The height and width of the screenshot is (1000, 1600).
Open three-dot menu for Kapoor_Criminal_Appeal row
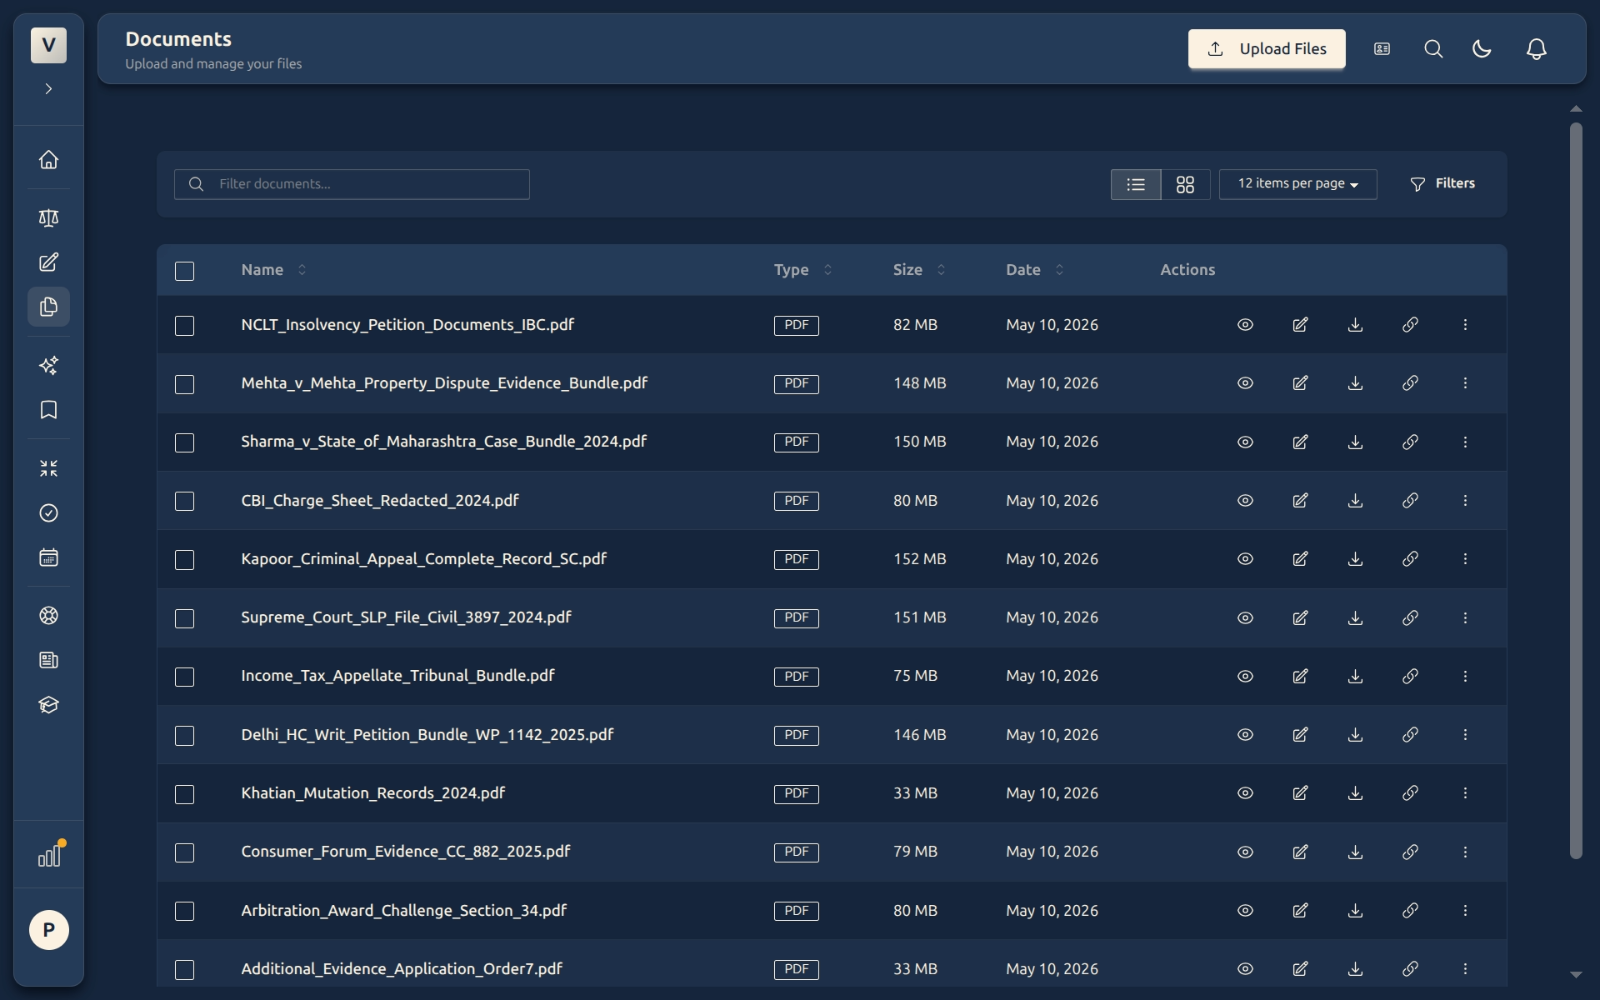(x=1465, y=559)
